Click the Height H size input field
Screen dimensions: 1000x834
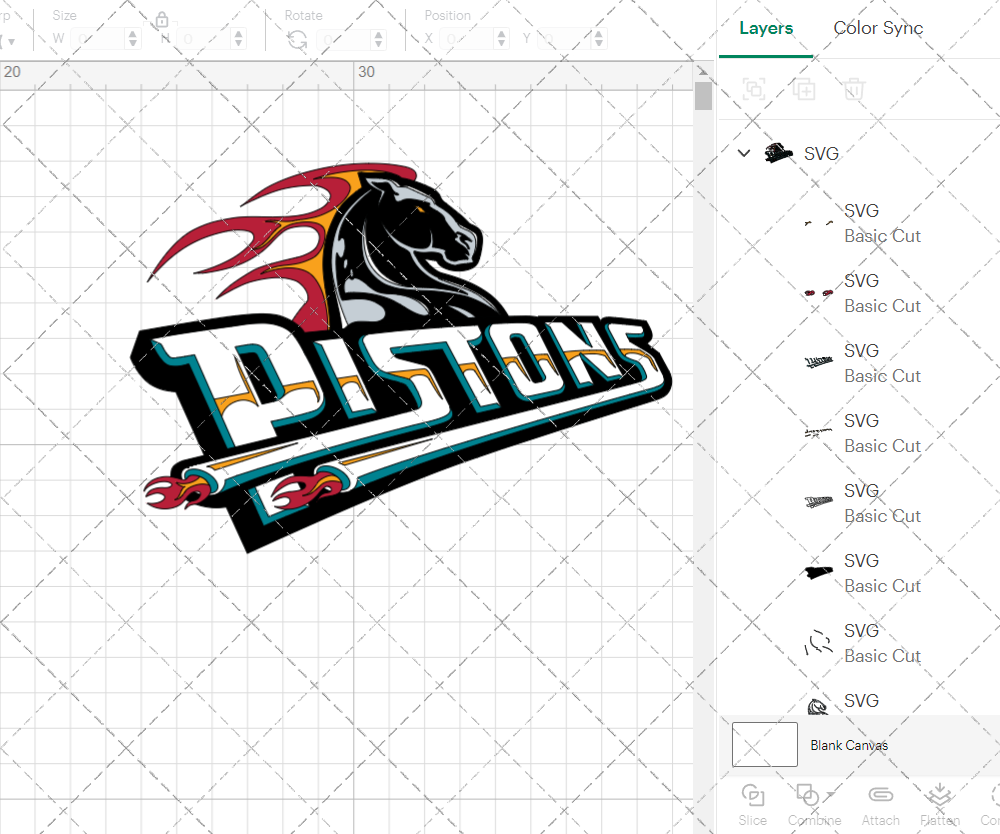(204, 39)
